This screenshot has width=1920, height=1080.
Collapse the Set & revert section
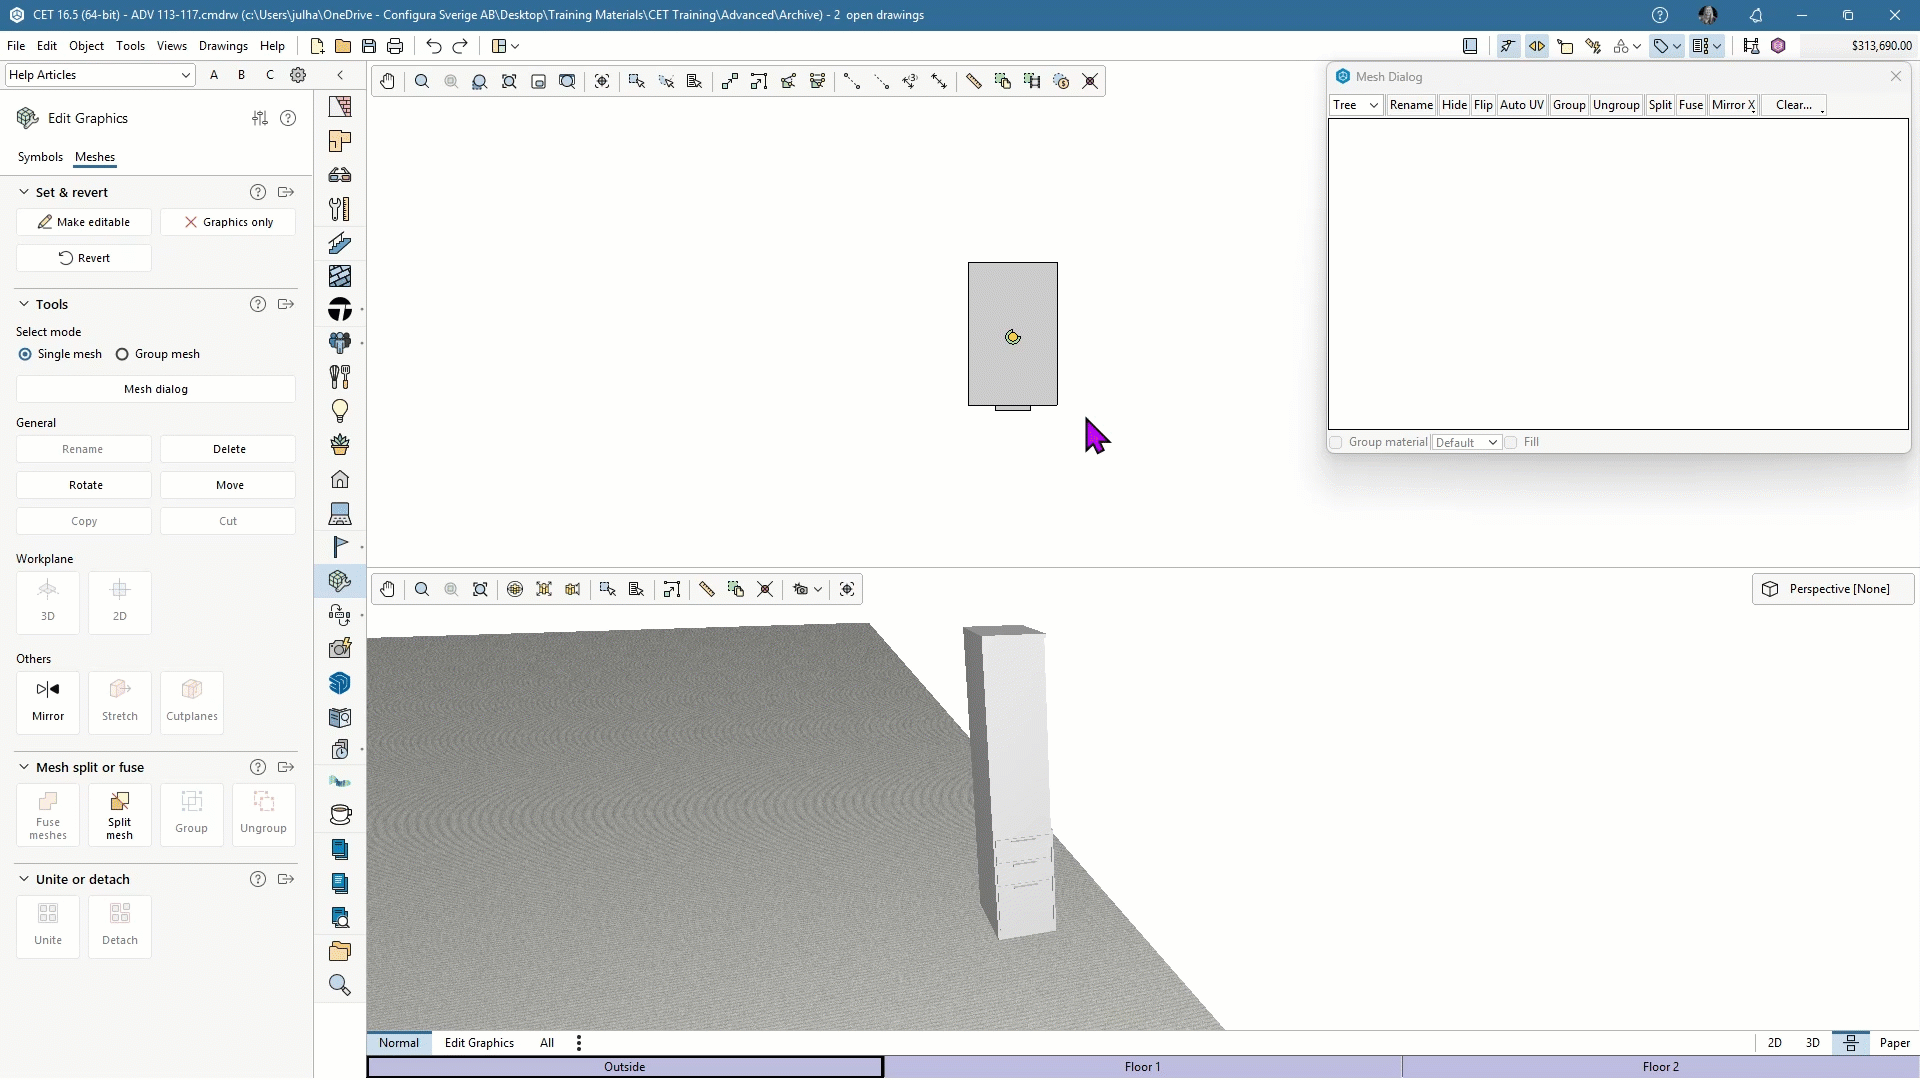tap(24, 192)
